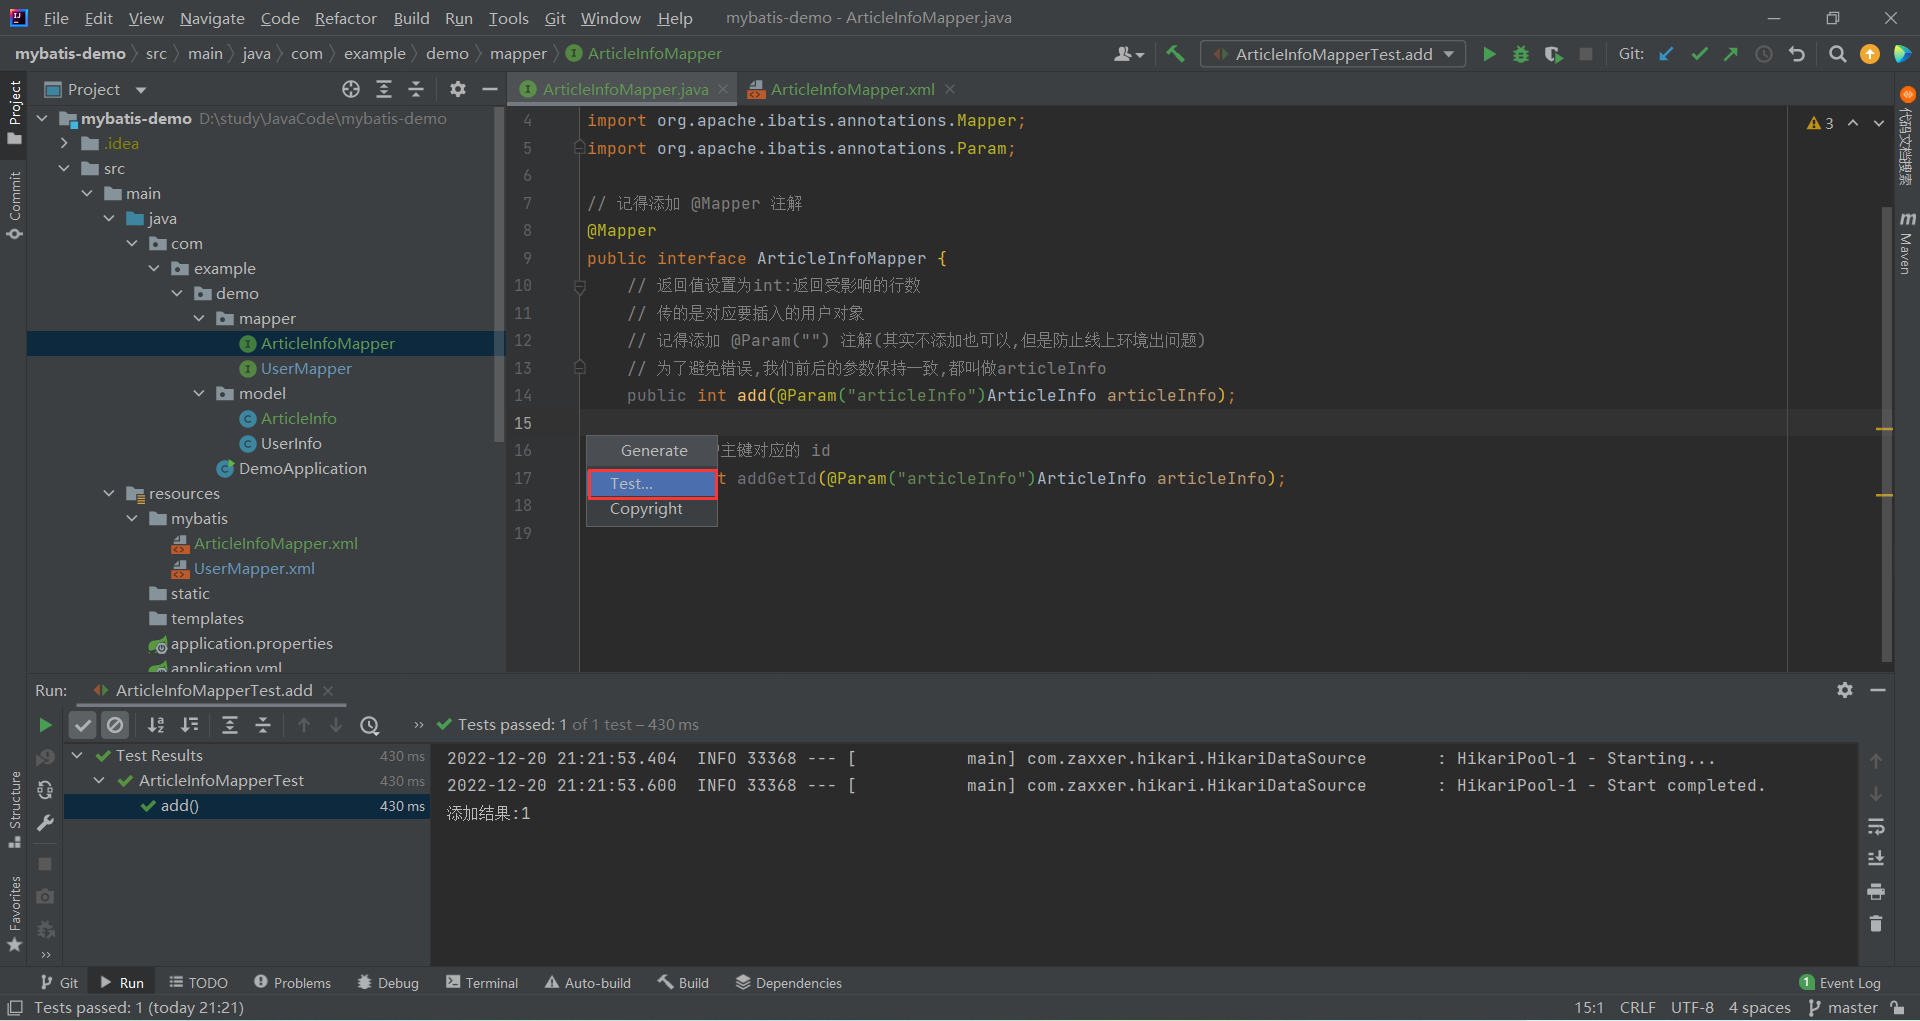The image size is (1920, 1021).
Task: Open UserMapper in project tree
Action: click(306, 368)
